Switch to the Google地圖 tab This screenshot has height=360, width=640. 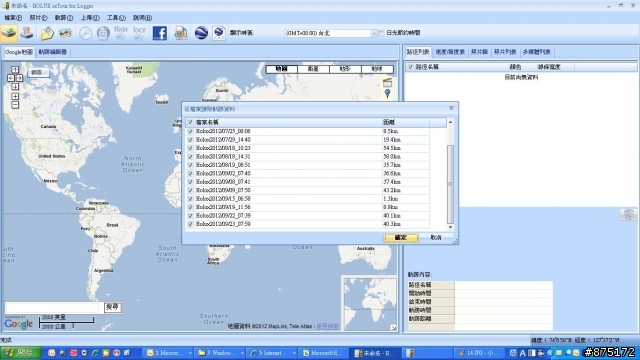(x=19, y=52)
